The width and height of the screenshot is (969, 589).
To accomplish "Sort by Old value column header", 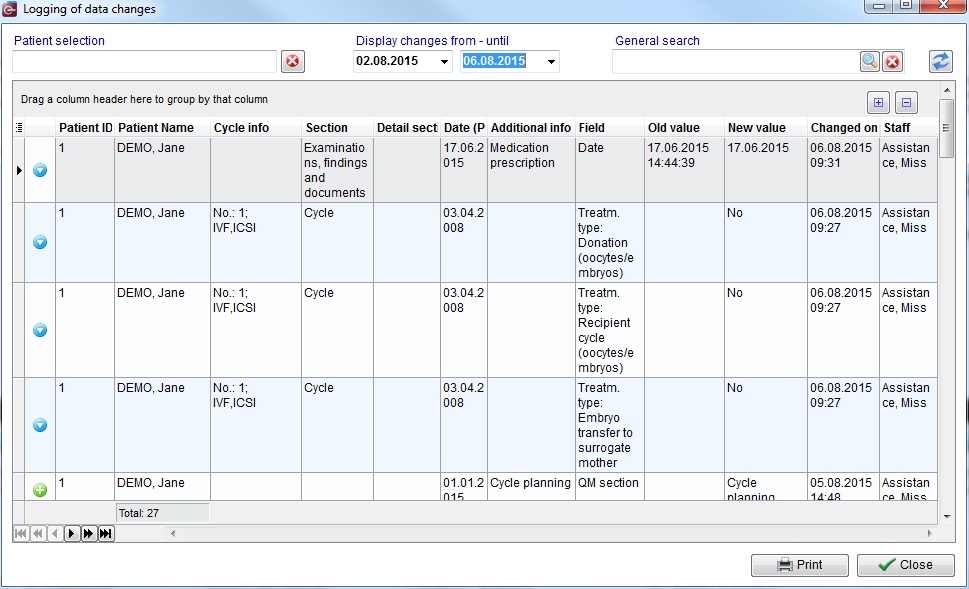I will (x=684, y=128).
